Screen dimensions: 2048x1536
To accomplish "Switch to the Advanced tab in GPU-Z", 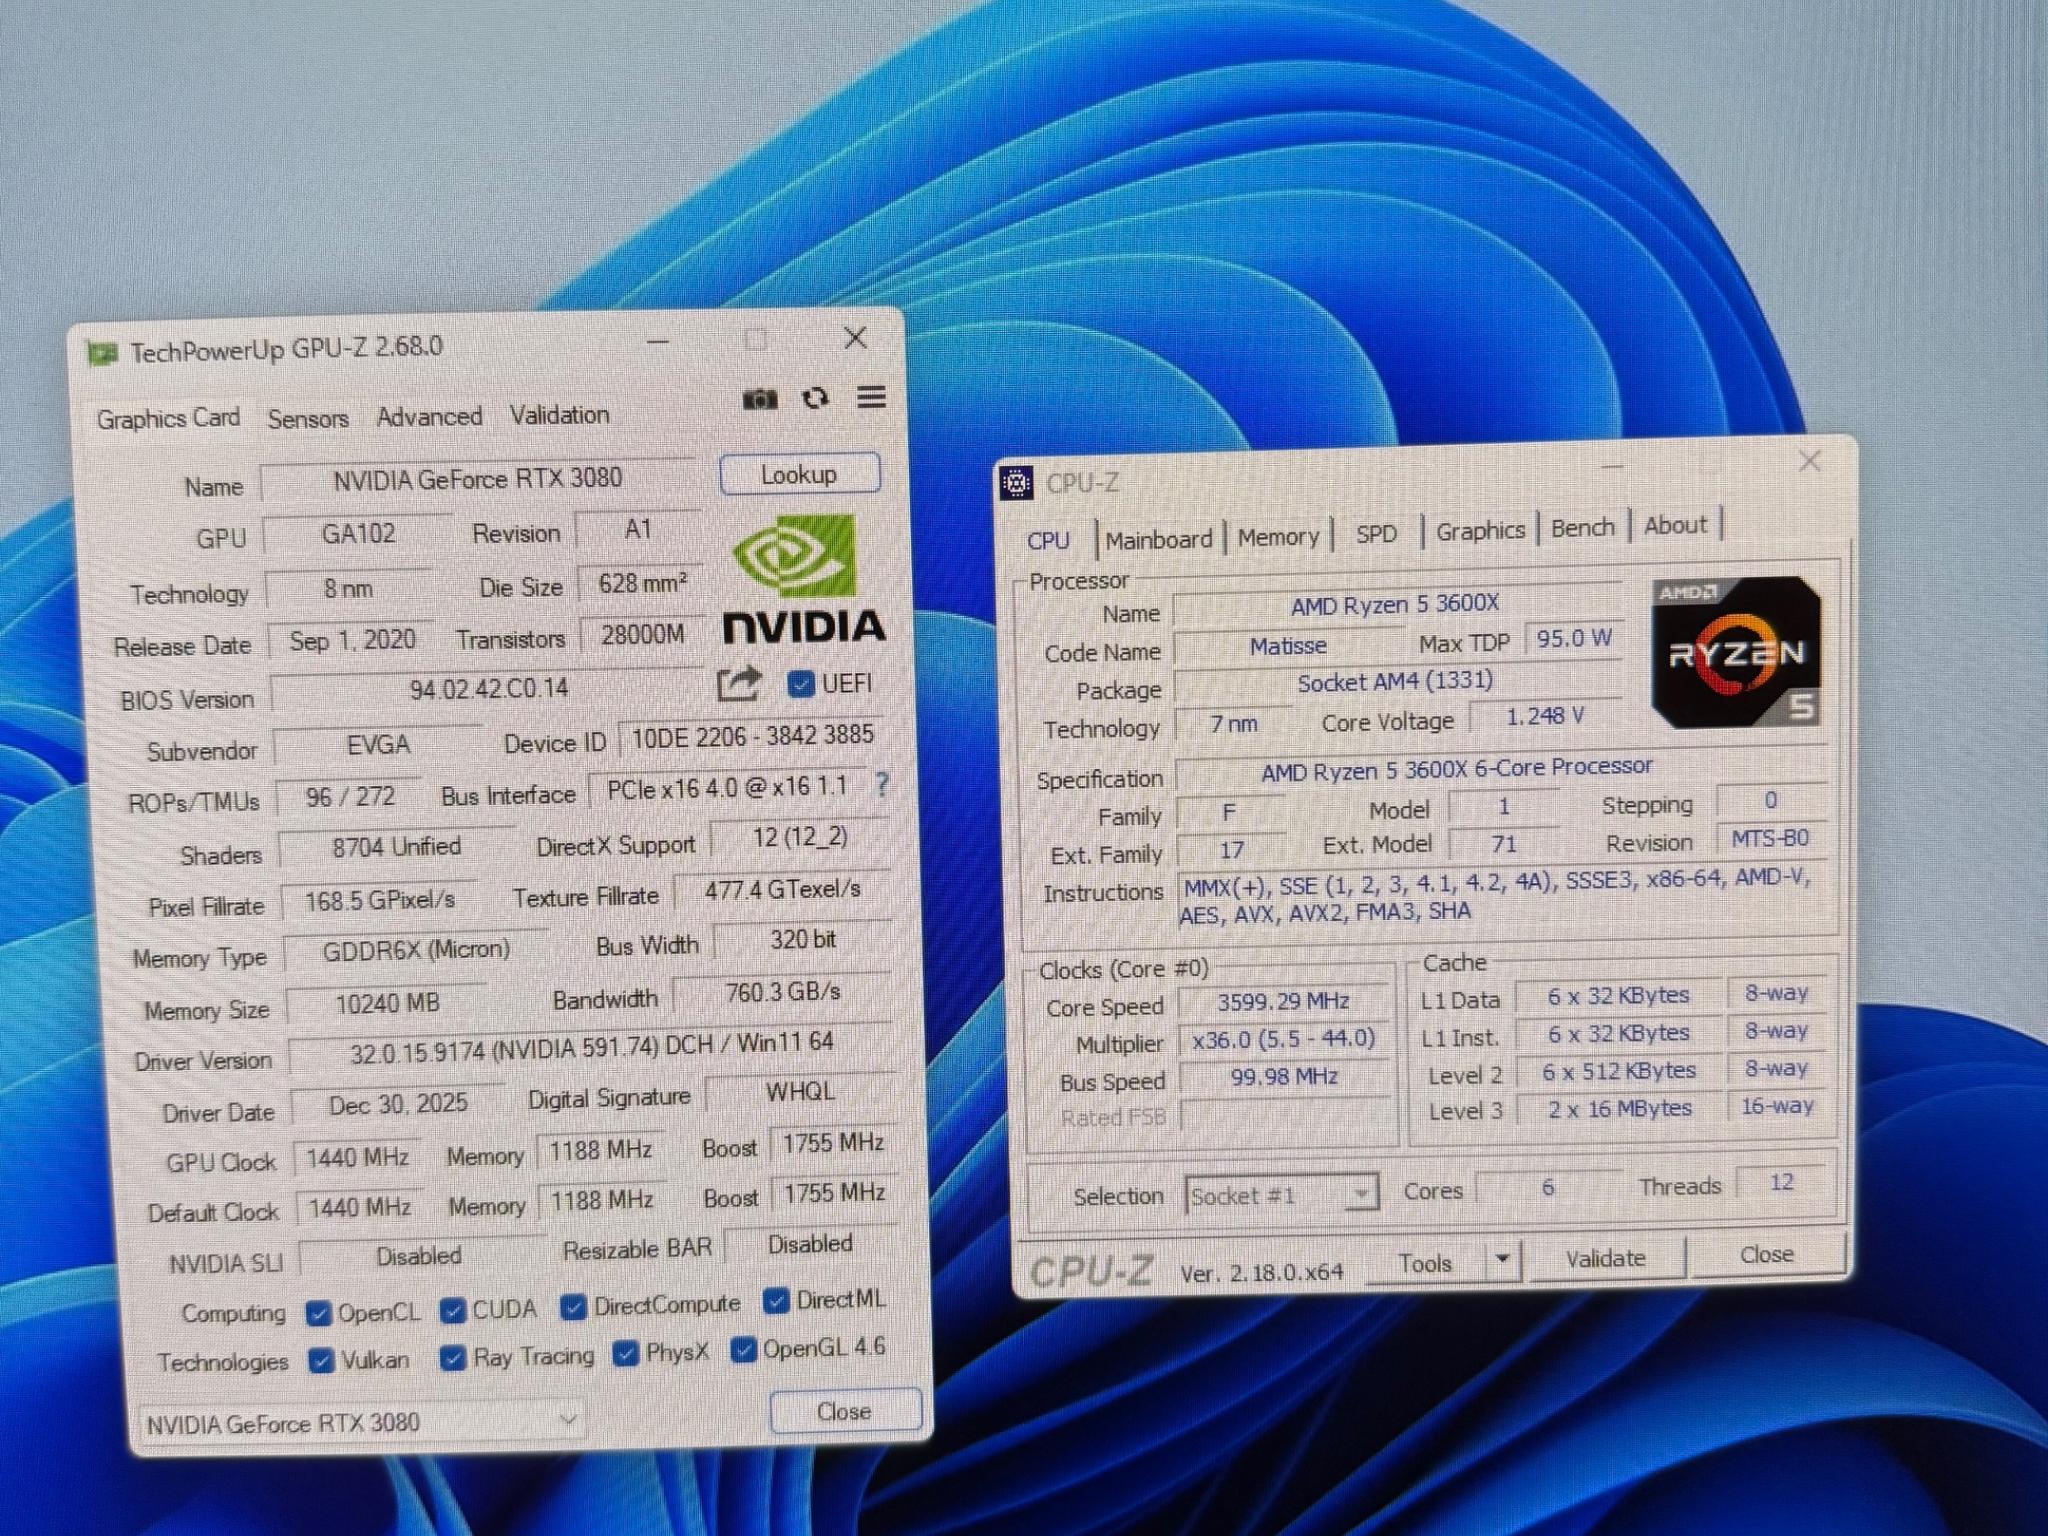I will tap(429, 417).
